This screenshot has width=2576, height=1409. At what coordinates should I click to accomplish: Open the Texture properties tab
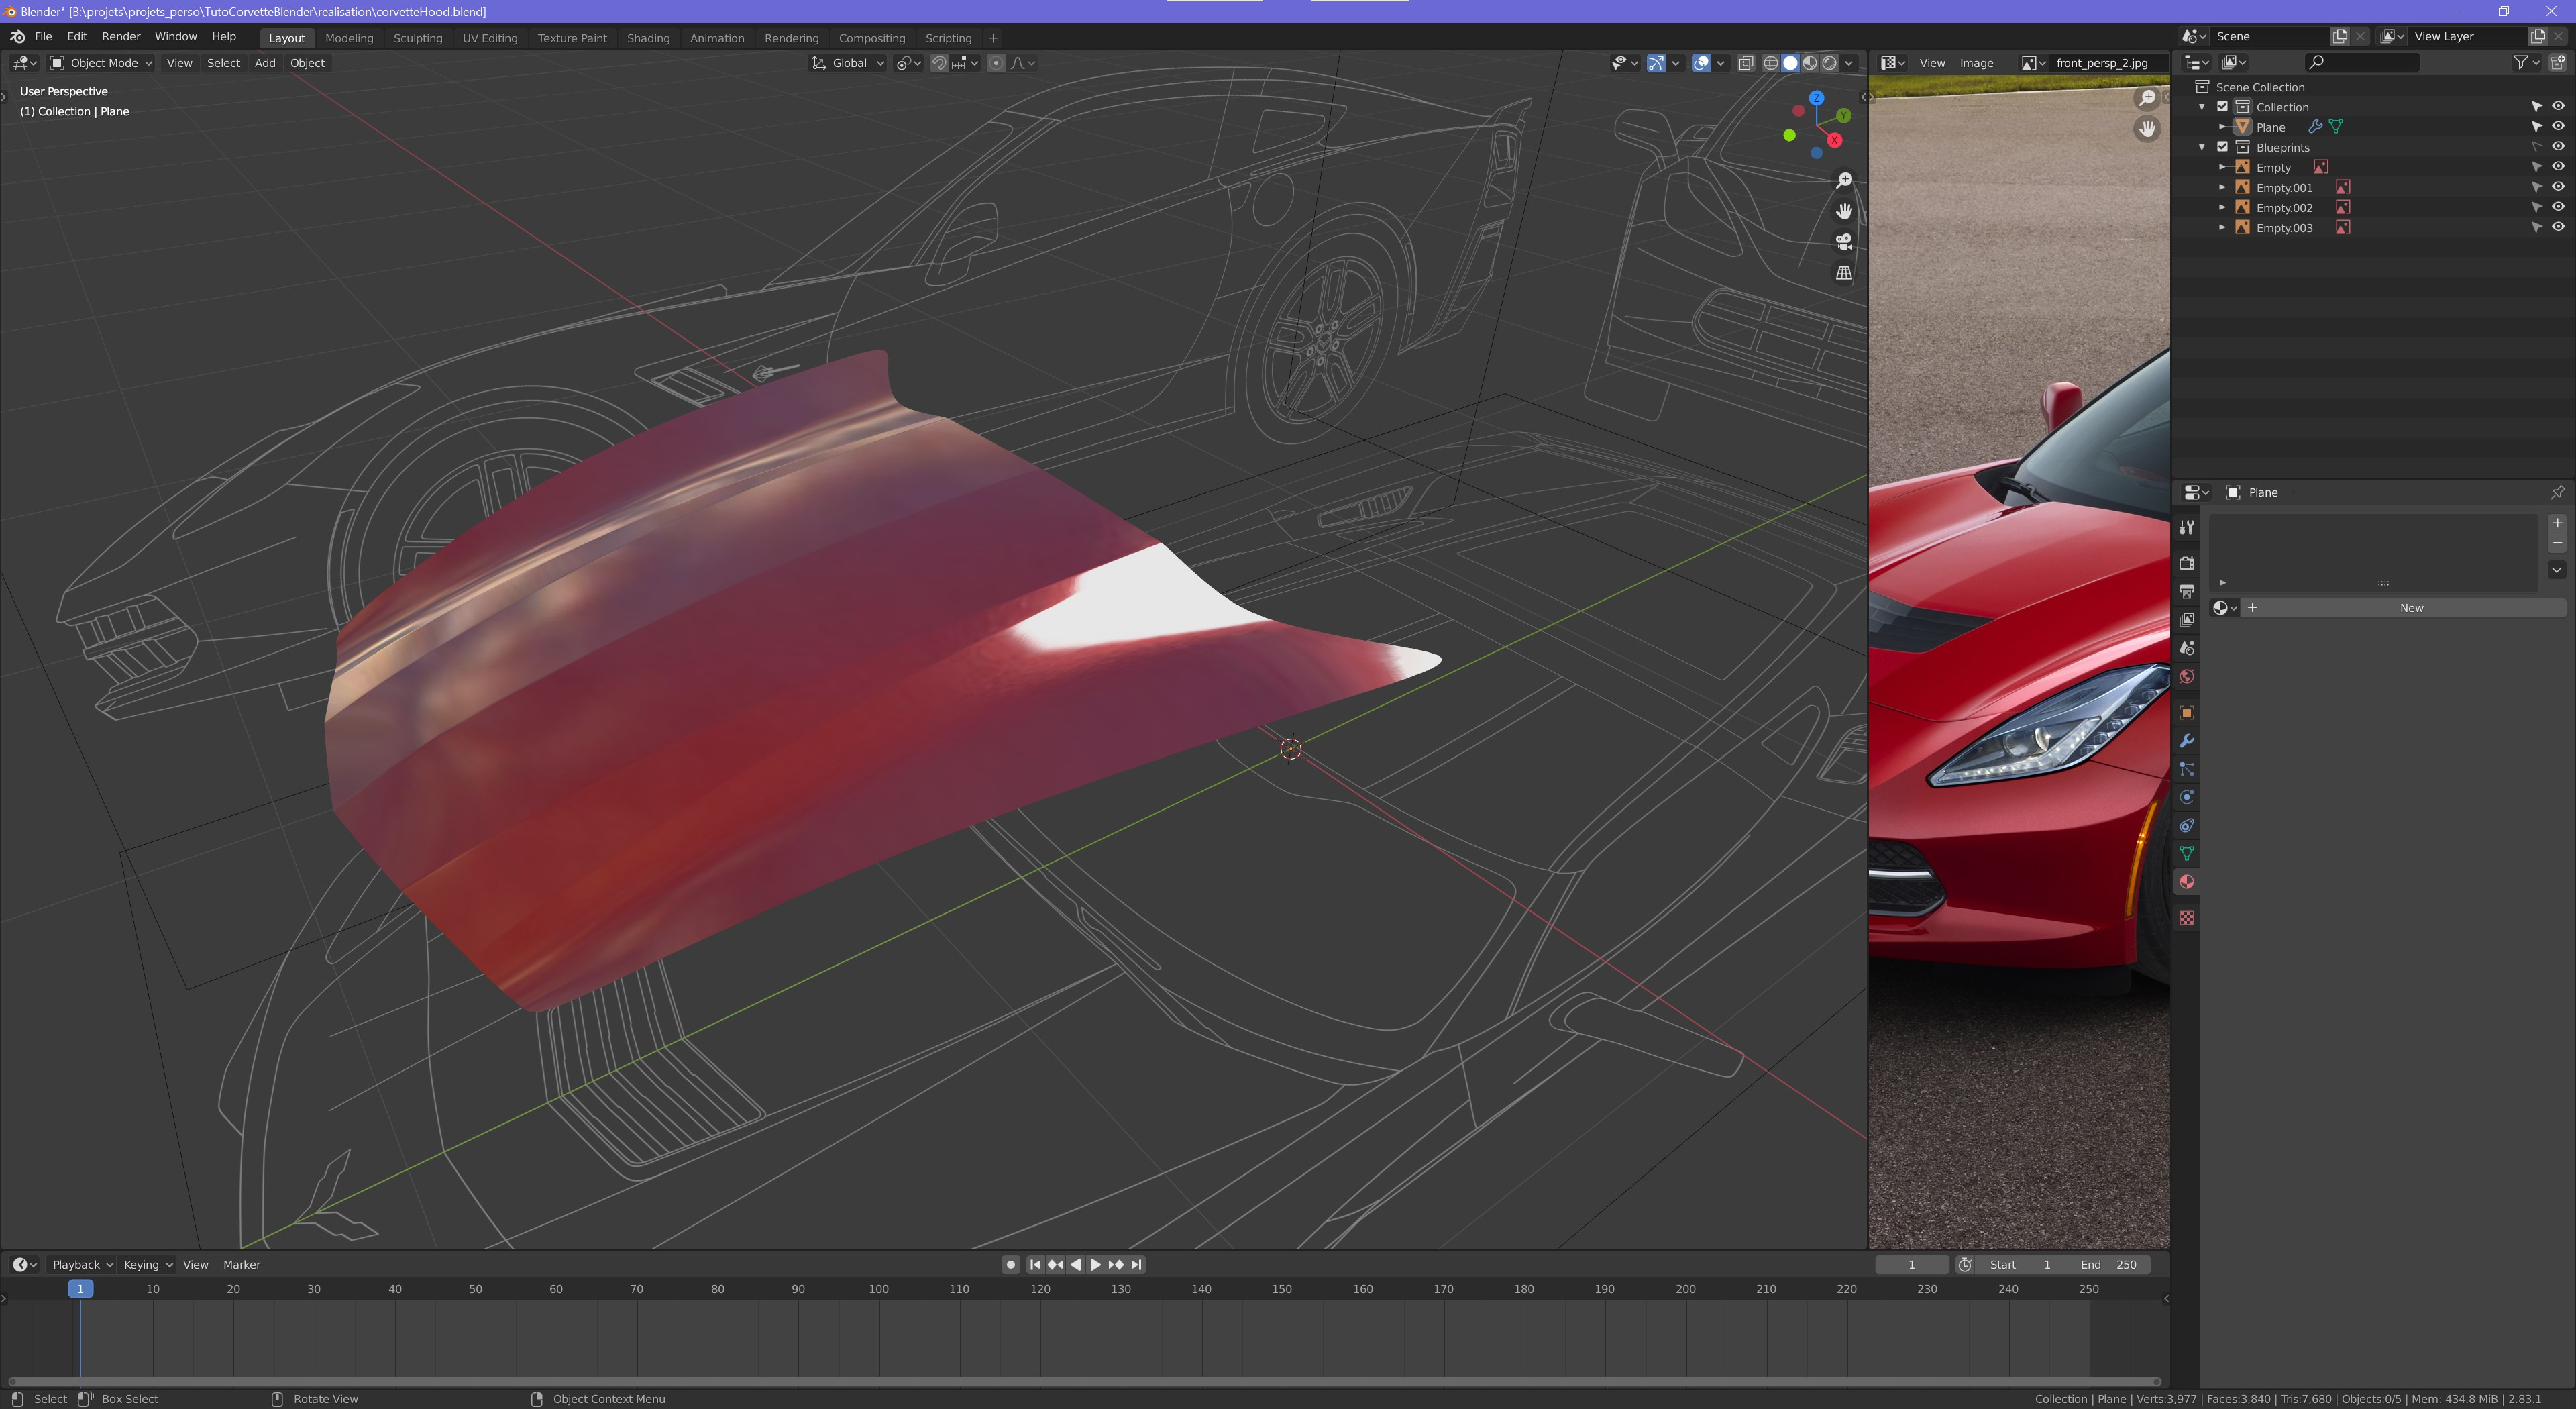click(x=2187, y=917)
